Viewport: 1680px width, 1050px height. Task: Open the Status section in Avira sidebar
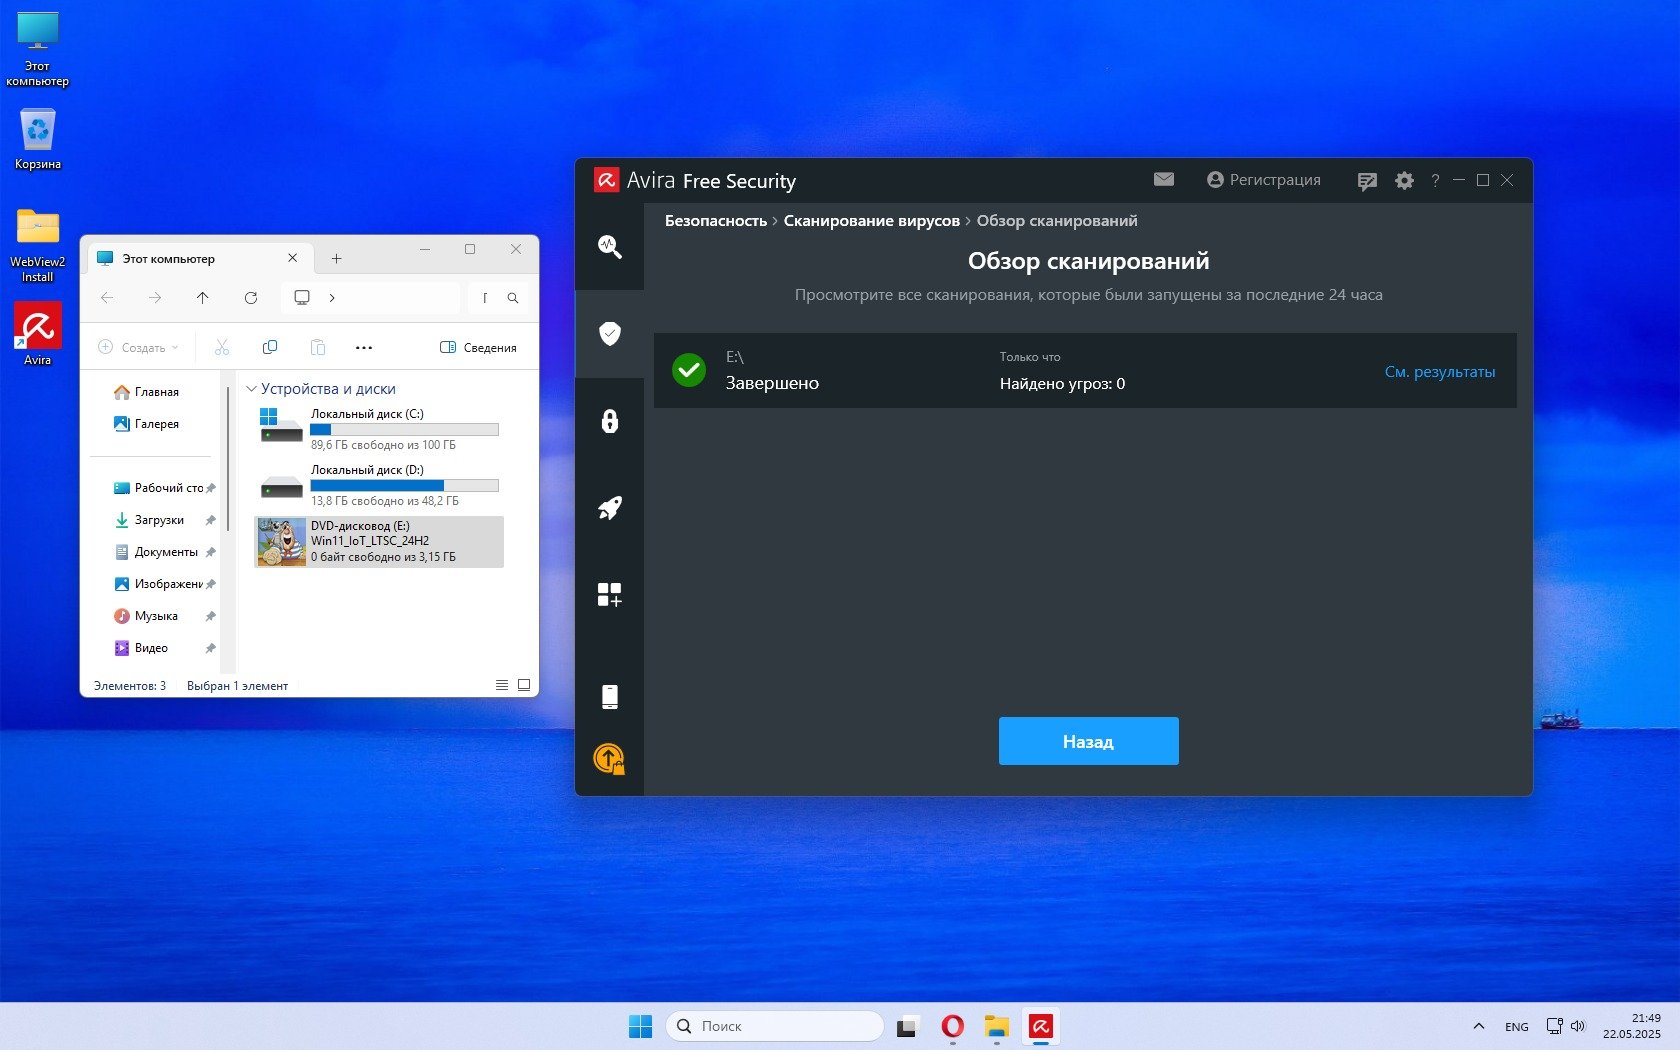pos(609,246)
